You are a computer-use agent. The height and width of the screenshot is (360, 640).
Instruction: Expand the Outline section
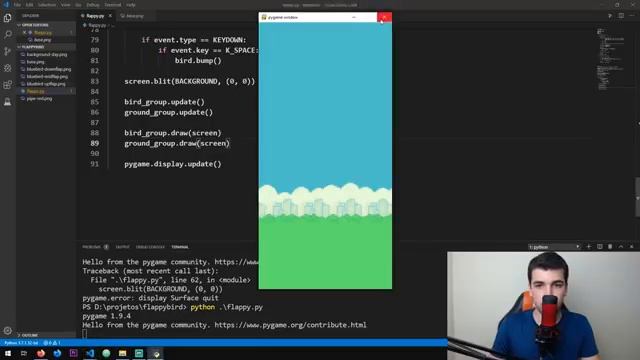29,335
